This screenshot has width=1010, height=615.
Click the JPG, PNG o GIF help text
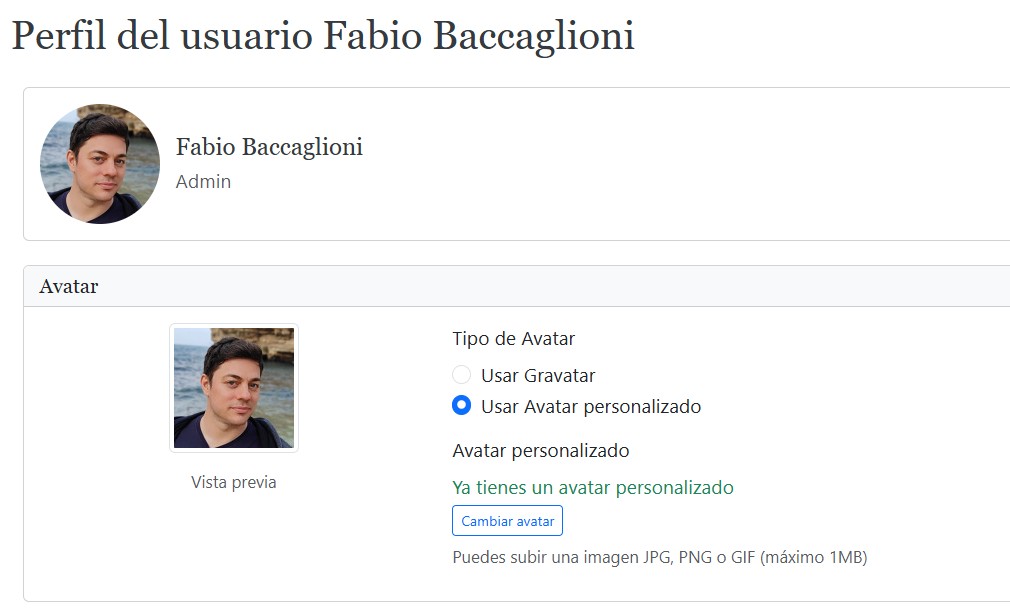click(x=660, y=557)
